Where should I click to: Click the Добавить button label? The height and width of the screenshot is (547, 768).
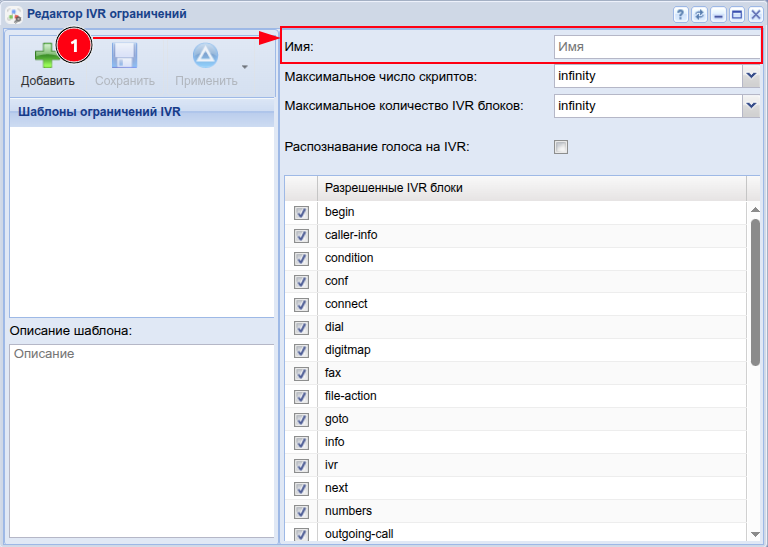pos(48,81)
